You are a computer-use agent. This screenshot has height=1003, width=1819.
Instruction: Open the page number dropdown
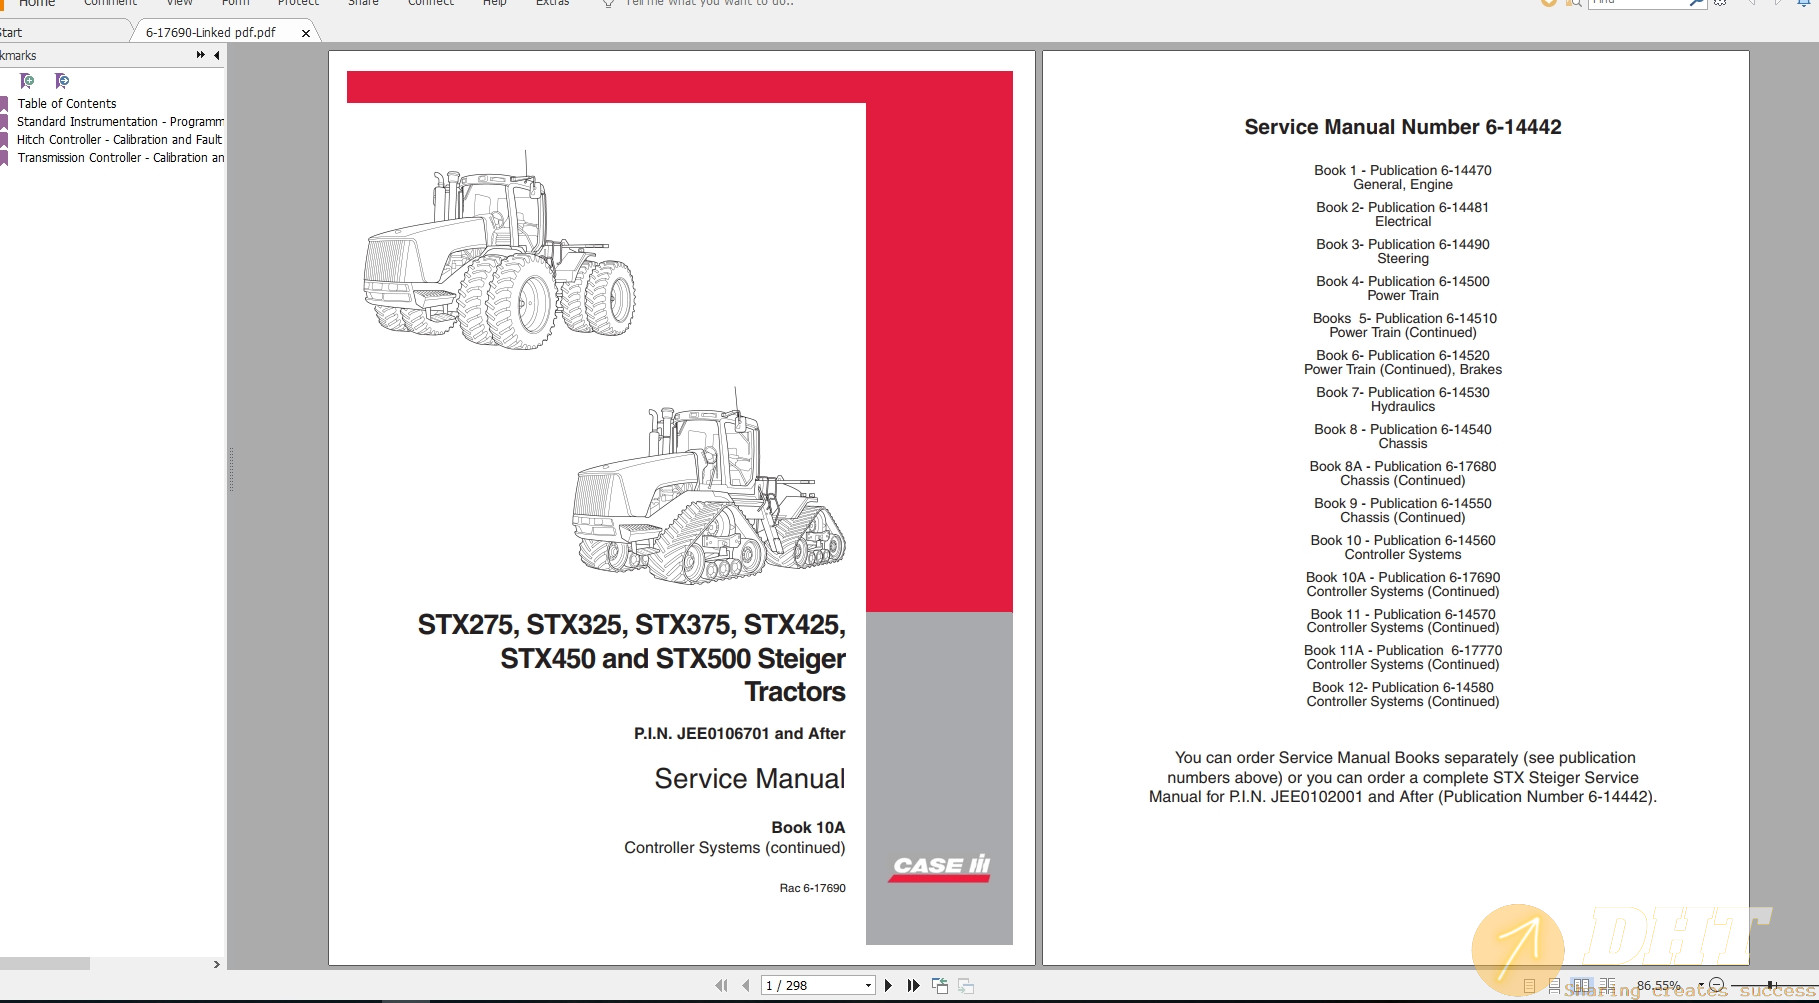click(x=868, y=985)
